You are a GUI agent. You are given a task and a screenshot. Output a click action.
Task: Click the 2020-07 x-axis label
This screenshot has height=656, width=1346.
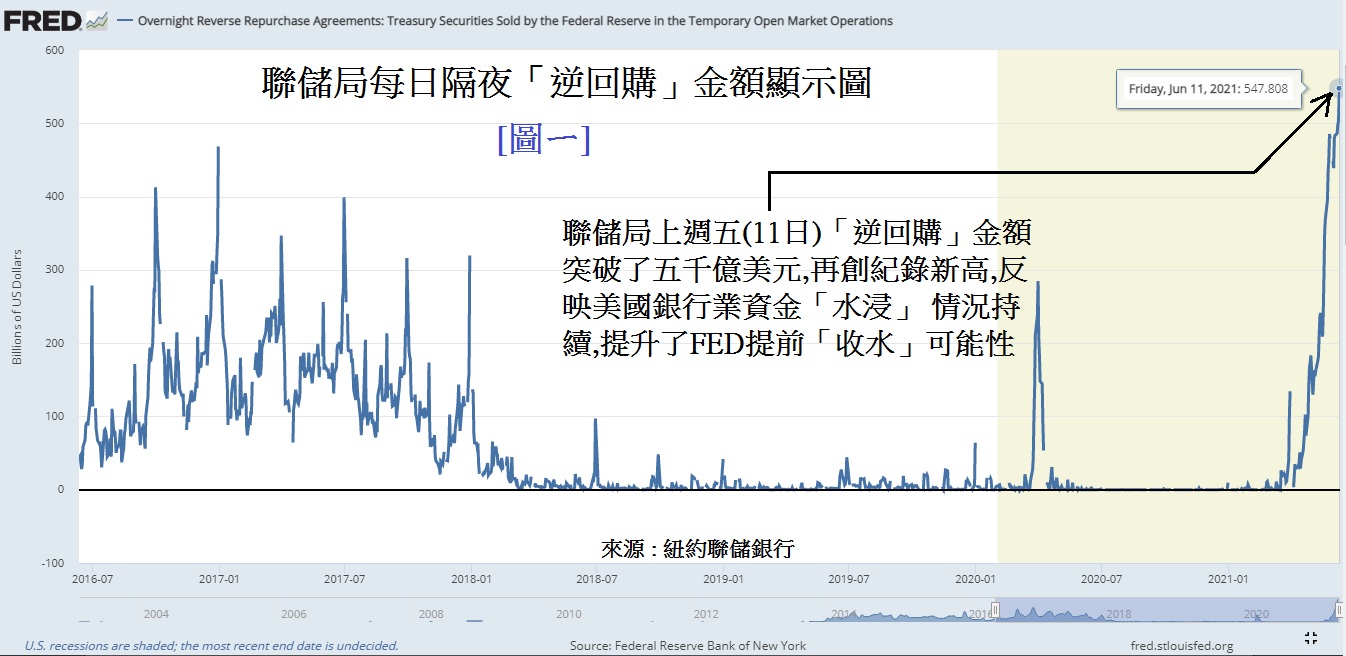pyautogui.click(x=1100, y=579)
